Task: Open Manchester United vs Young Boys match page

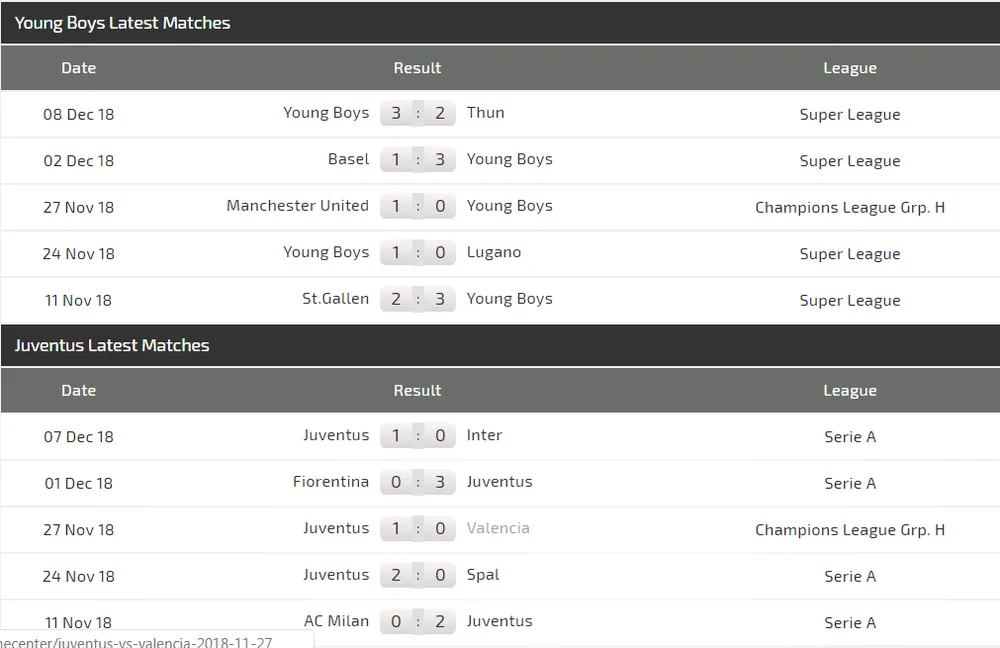Action: [x=418, y=206]
